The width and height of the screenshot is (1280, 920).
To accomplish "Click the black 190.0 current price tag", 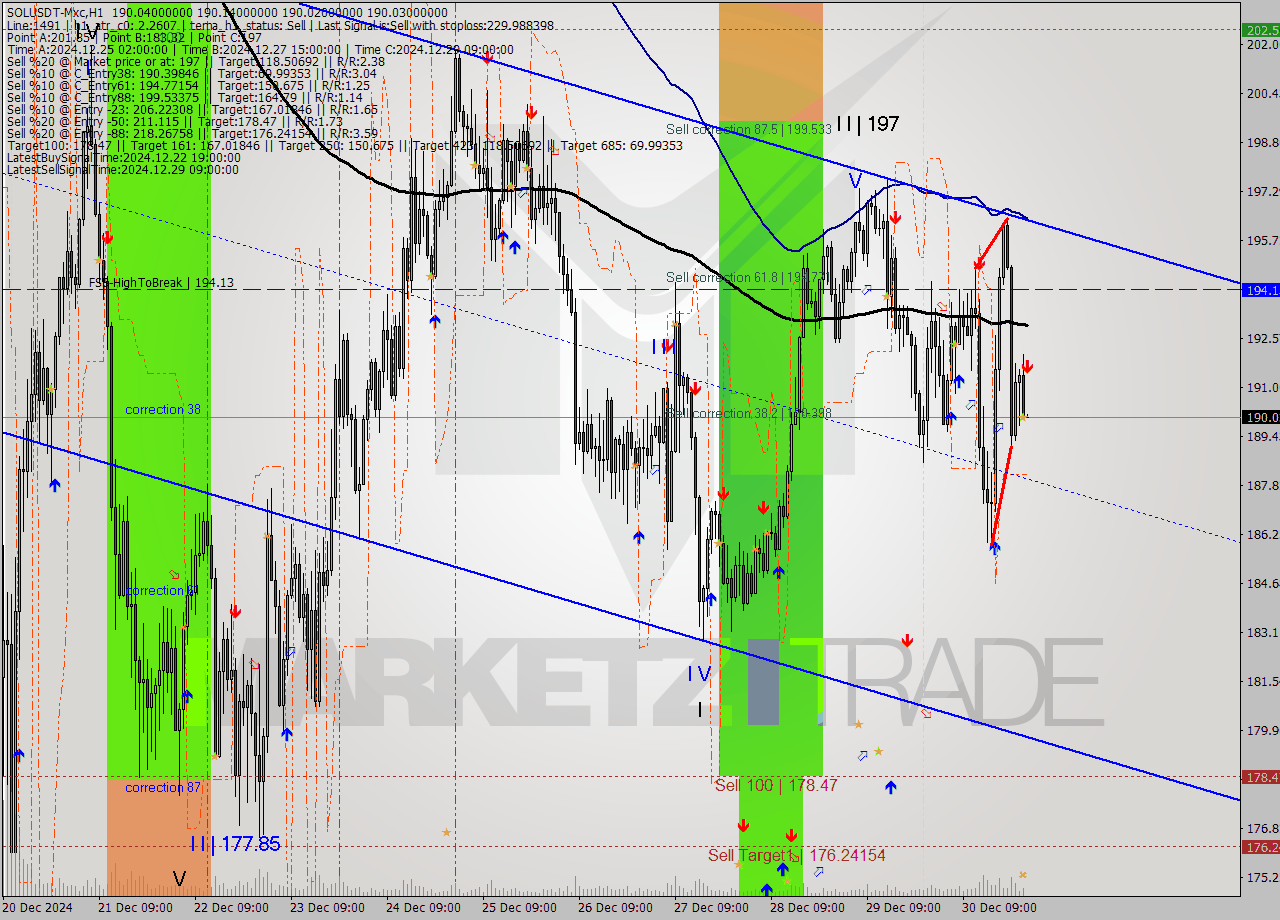I will pyautogui.click(x=1260, y=418).
